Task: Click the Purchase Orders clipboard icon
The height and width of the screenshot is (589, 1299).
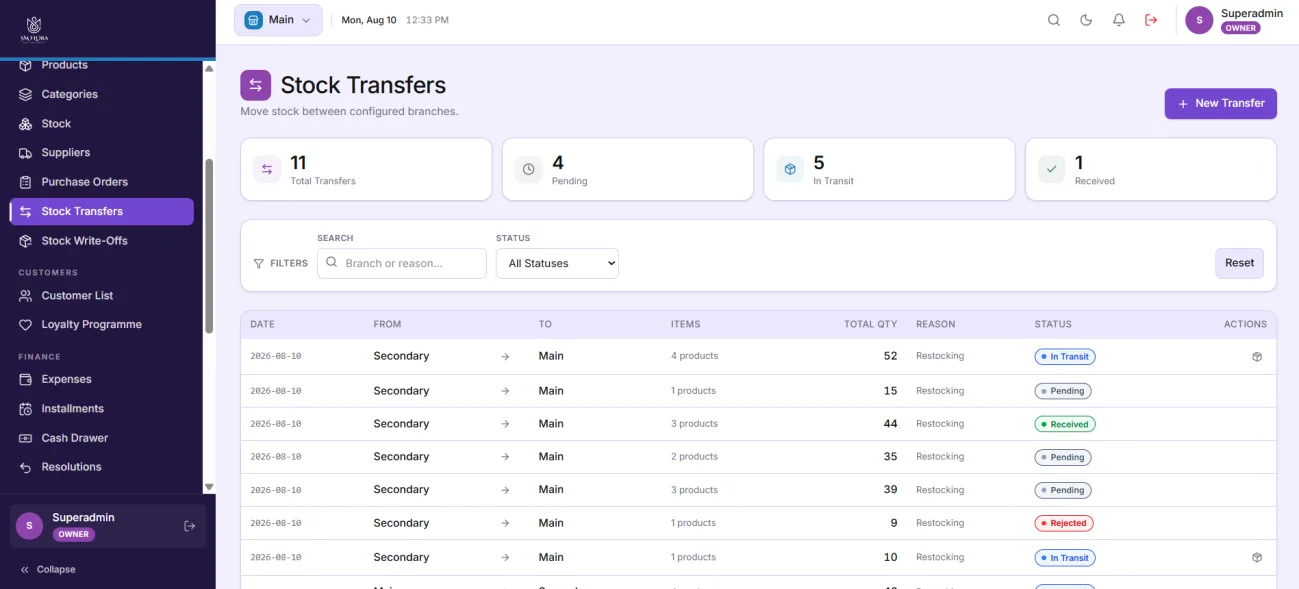Action: [x=26, y=182]
